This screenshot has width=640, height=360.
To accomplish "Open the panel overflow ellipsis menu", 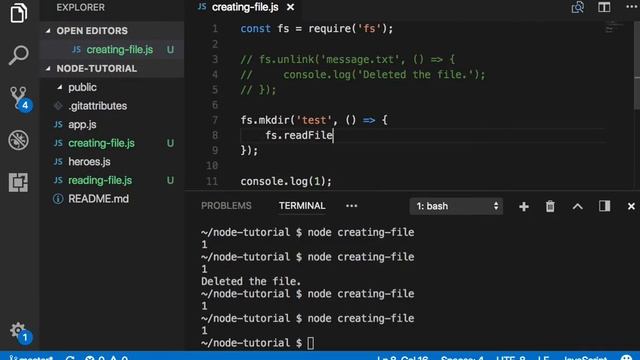I will pos(351,206).
